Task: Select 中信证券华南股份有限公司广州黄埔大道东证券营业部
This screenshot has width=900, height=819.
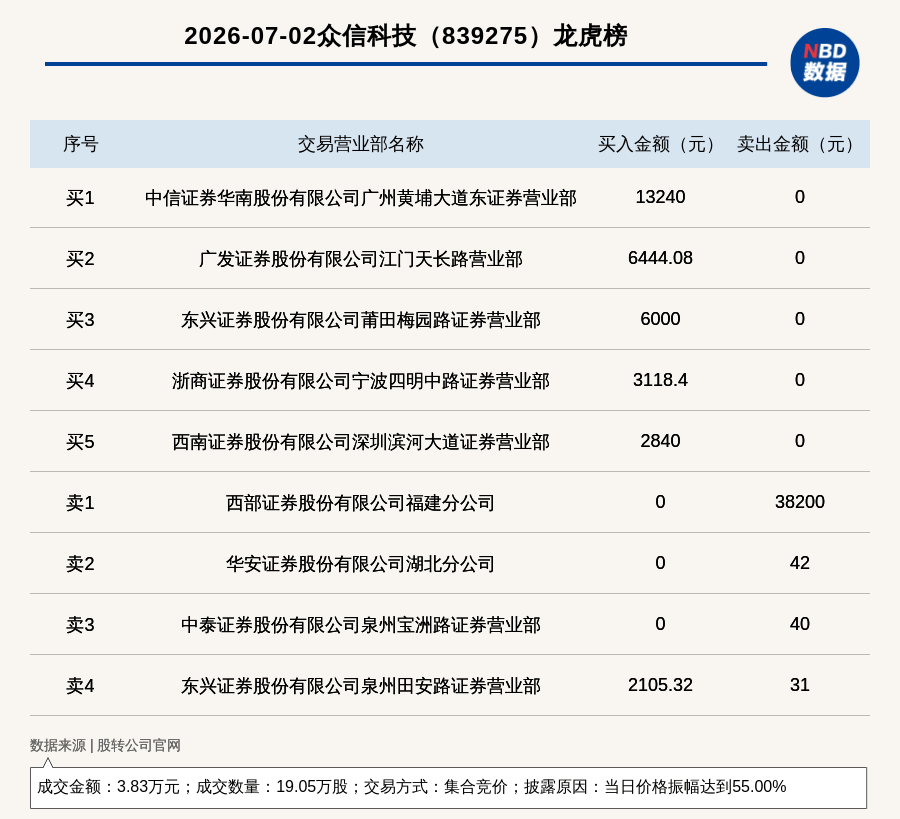Action: pyautogui.click(x=360, y=198)
